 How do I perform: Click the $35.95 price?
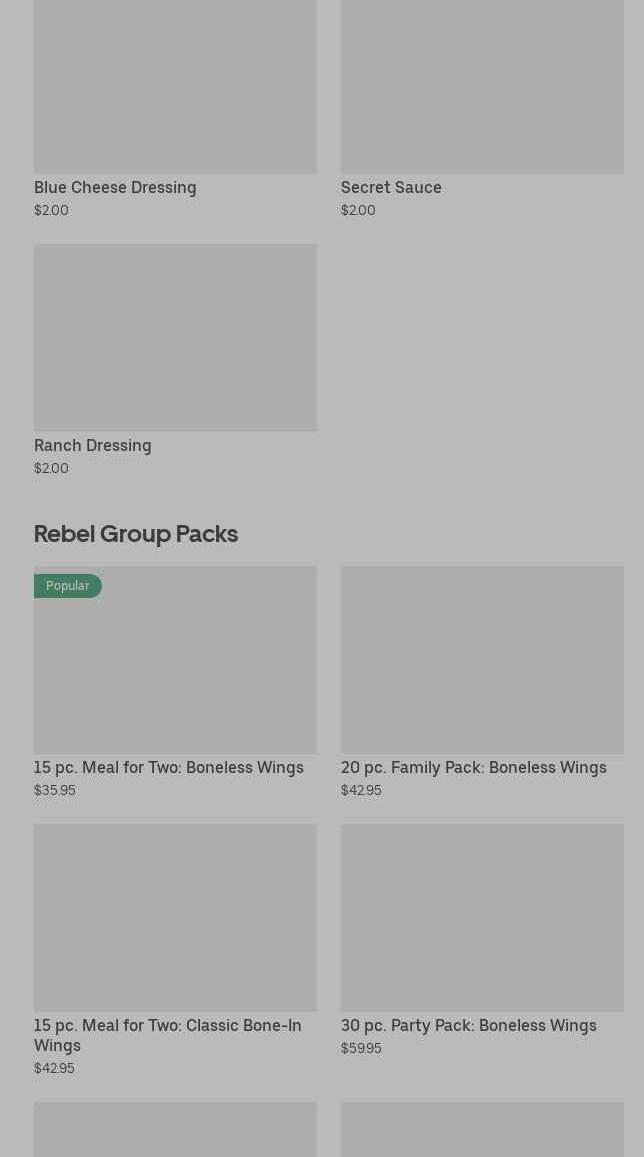pos(55,790)
